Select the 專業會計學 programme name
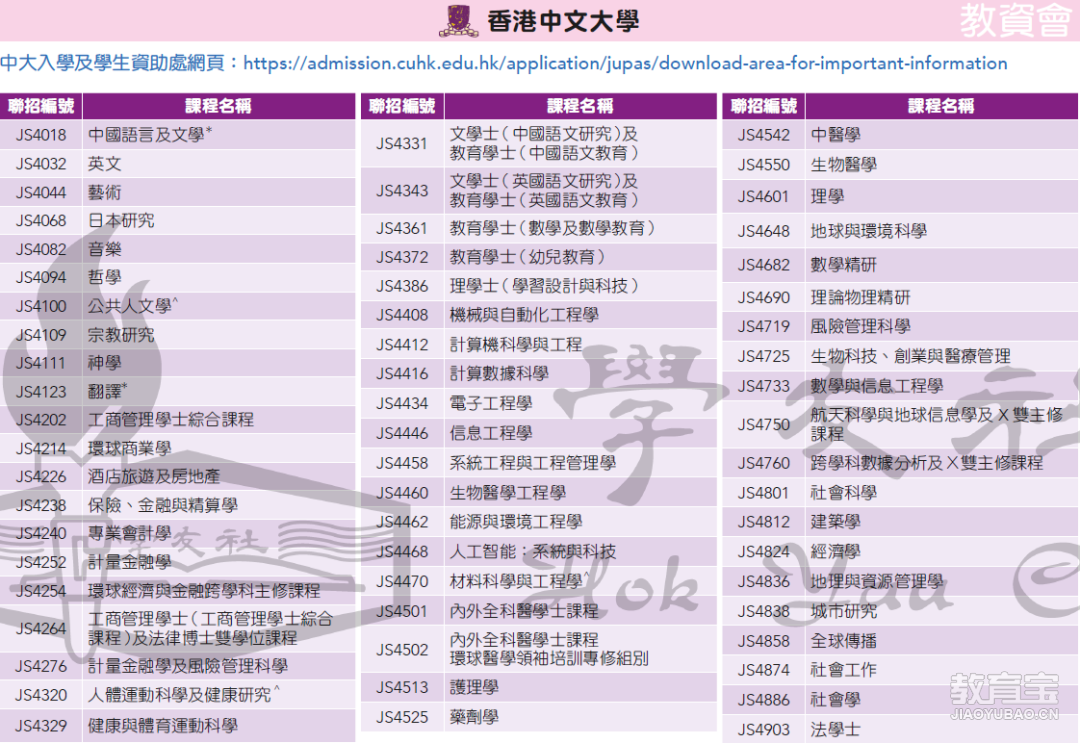Screen dimensions: 1080x743 point(129,534)
